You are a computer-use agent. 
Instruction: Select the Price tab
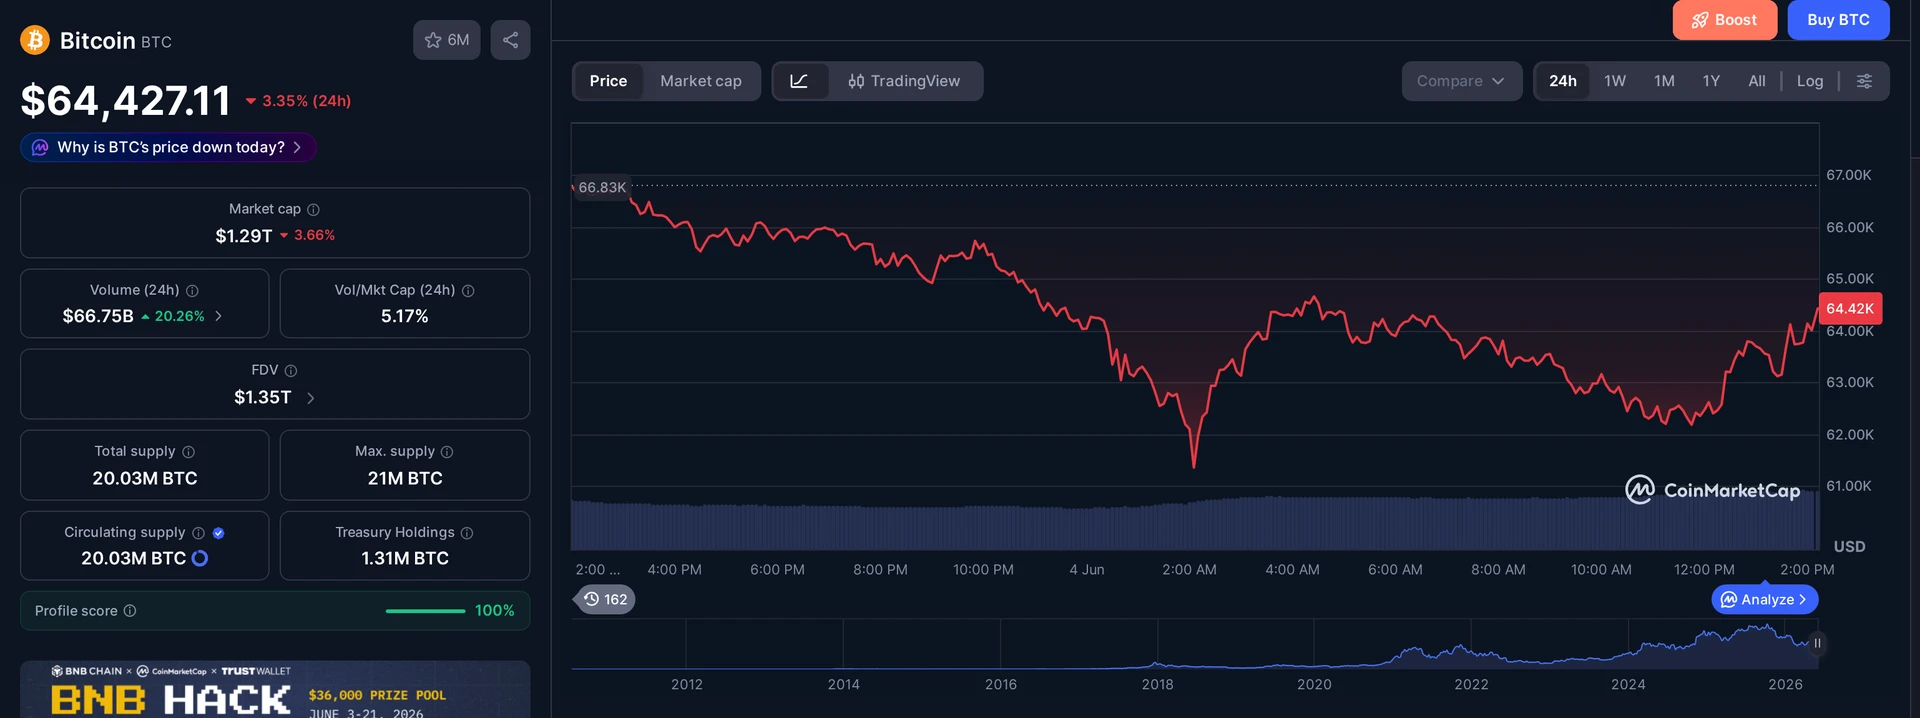coord(608,81)
